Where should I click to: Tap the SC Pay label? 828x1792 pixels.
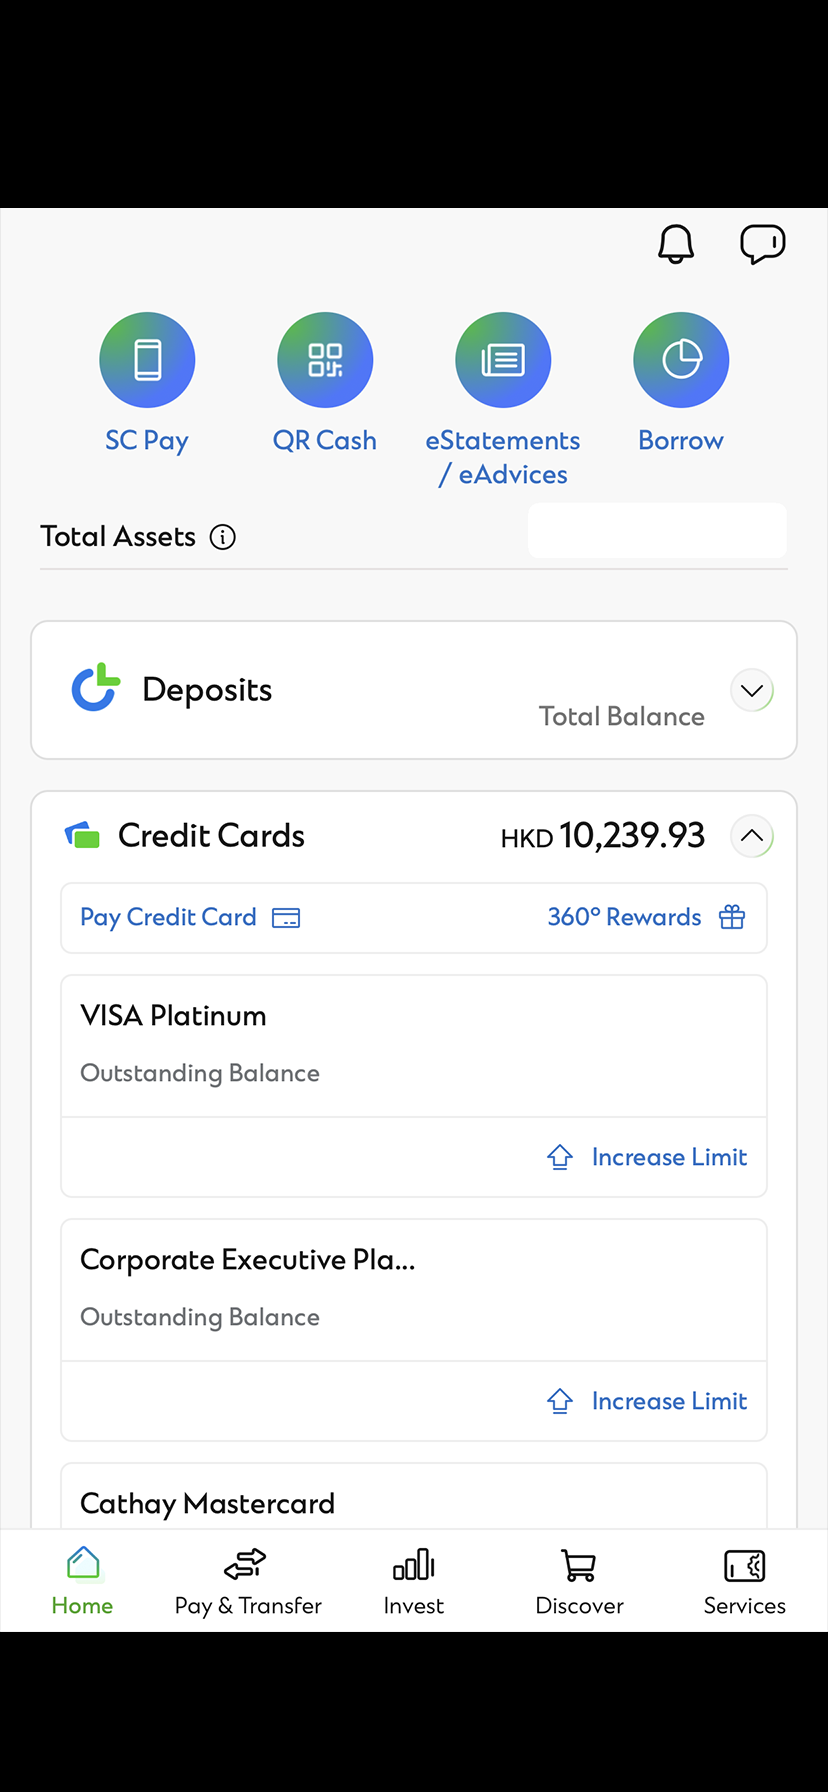(x=147, y=441)
